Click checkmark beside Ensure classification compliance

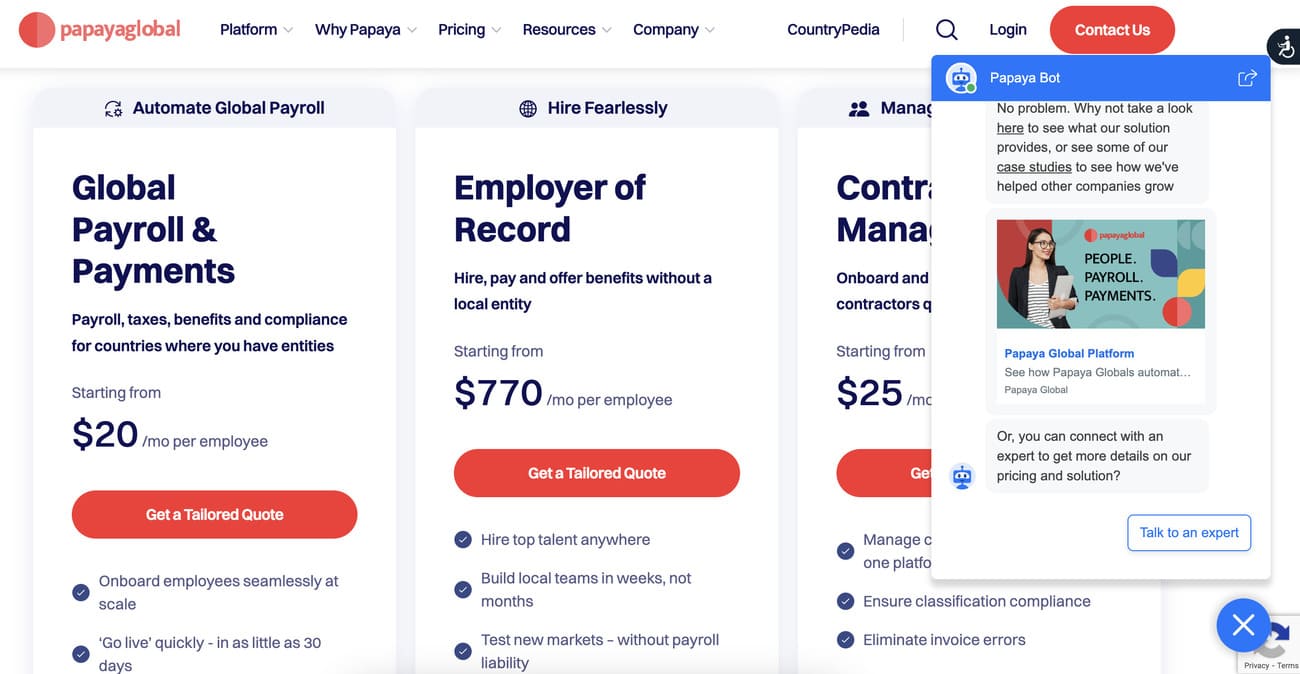pyautogui.click(x=845, y=602)
